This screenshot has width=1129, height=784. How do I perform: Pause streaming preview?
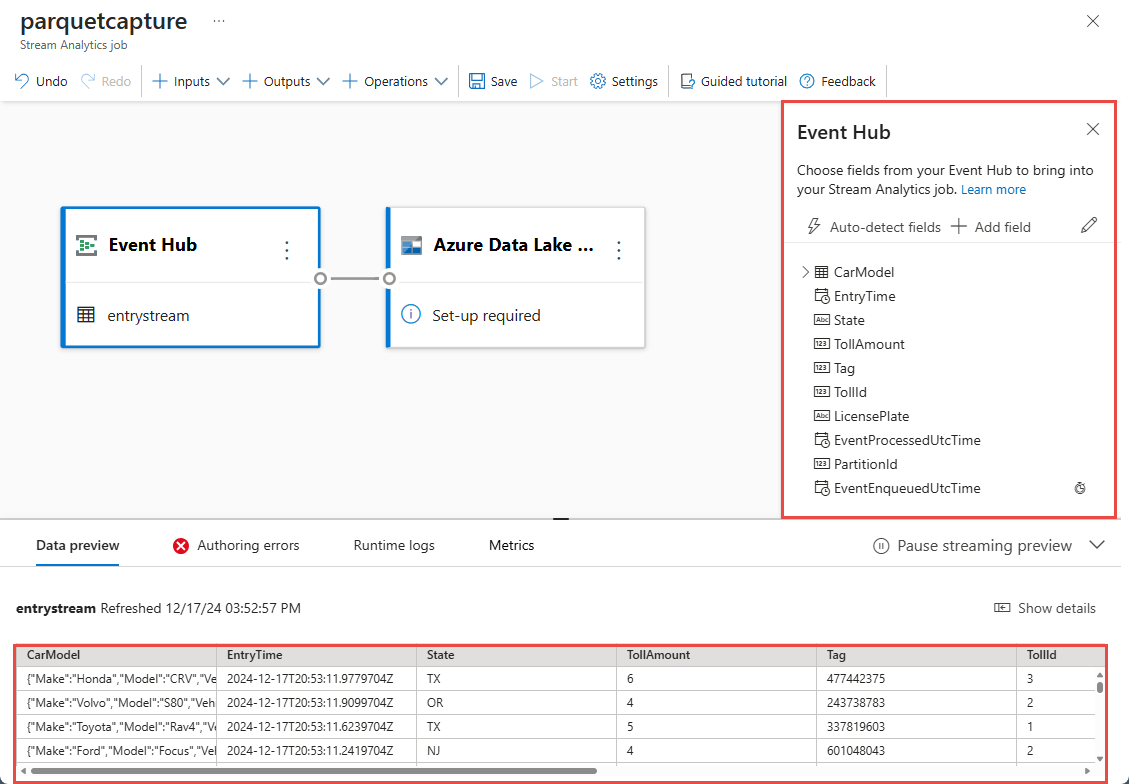(x=973, y=546)
